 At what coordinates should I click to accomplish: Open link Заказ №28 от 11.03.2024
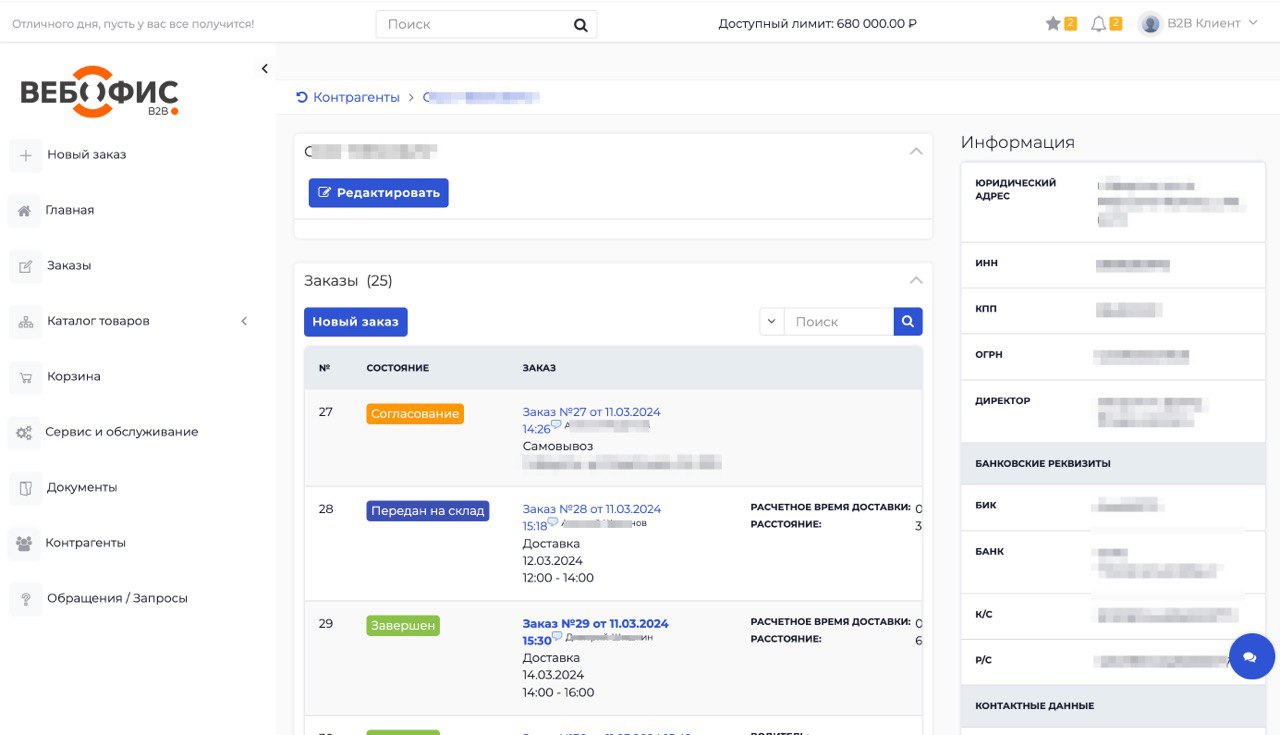coord(591,509)
